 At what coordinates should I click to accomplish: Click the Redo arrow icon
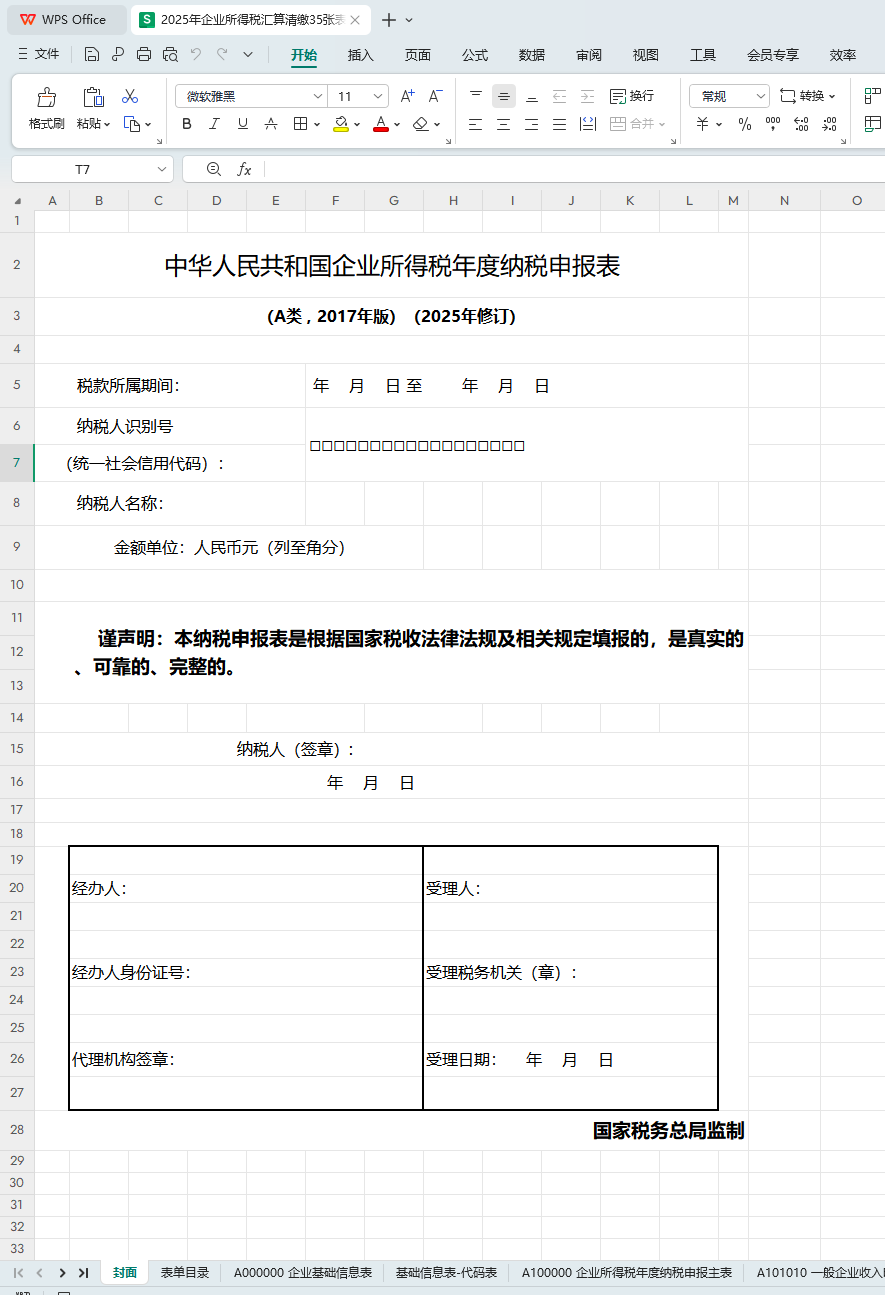coord(222,55)
